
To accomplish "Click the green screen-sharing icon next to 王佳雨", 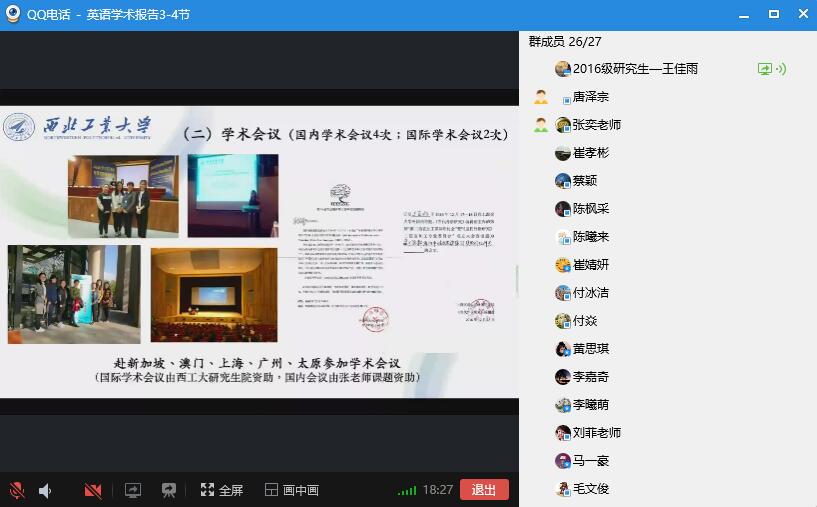I will point(771,69).
